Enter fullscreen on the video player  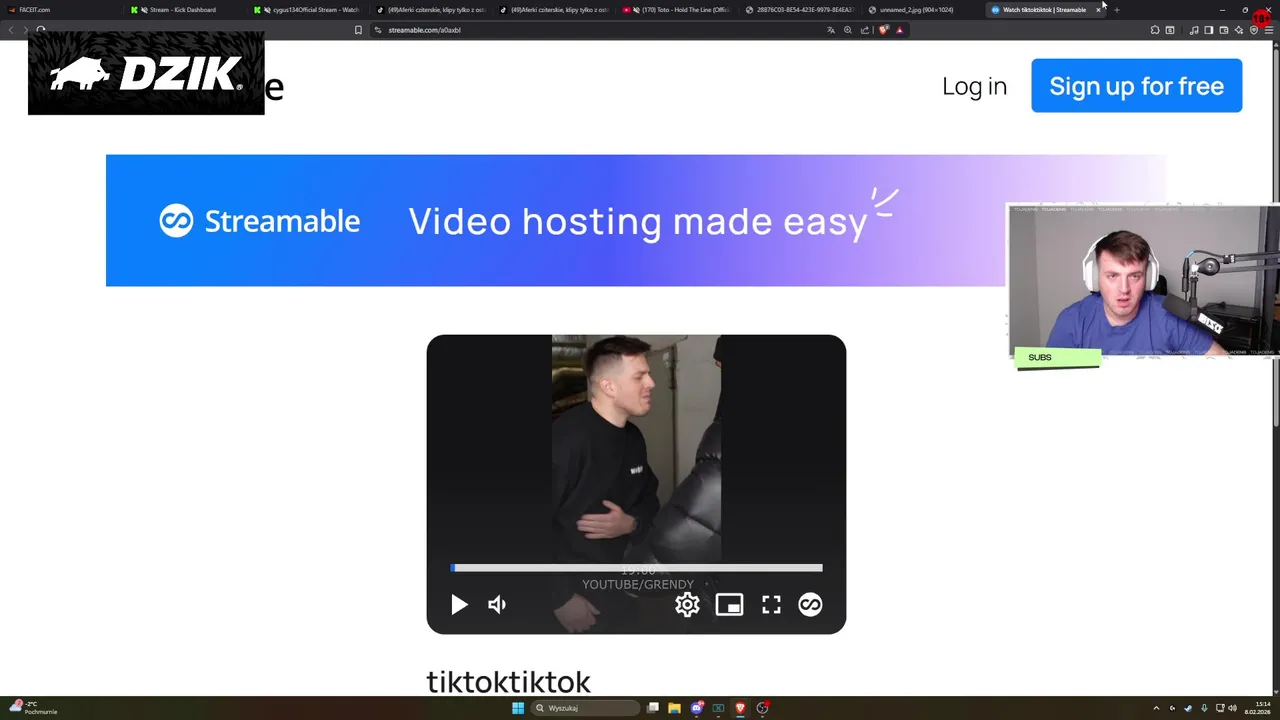(771, 604)
